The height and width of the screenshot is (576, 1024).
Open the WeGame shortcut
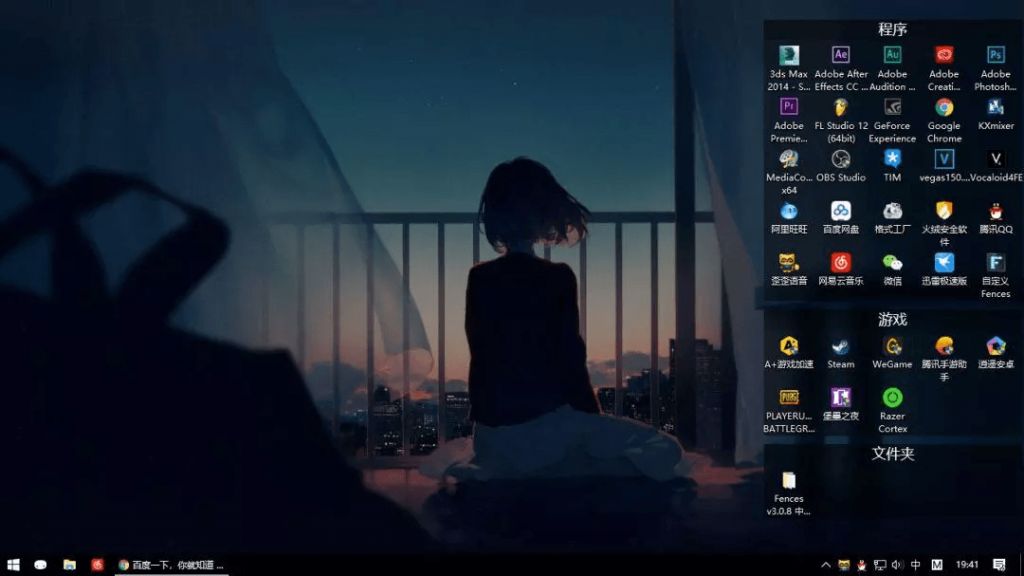[x=893, y=347]
